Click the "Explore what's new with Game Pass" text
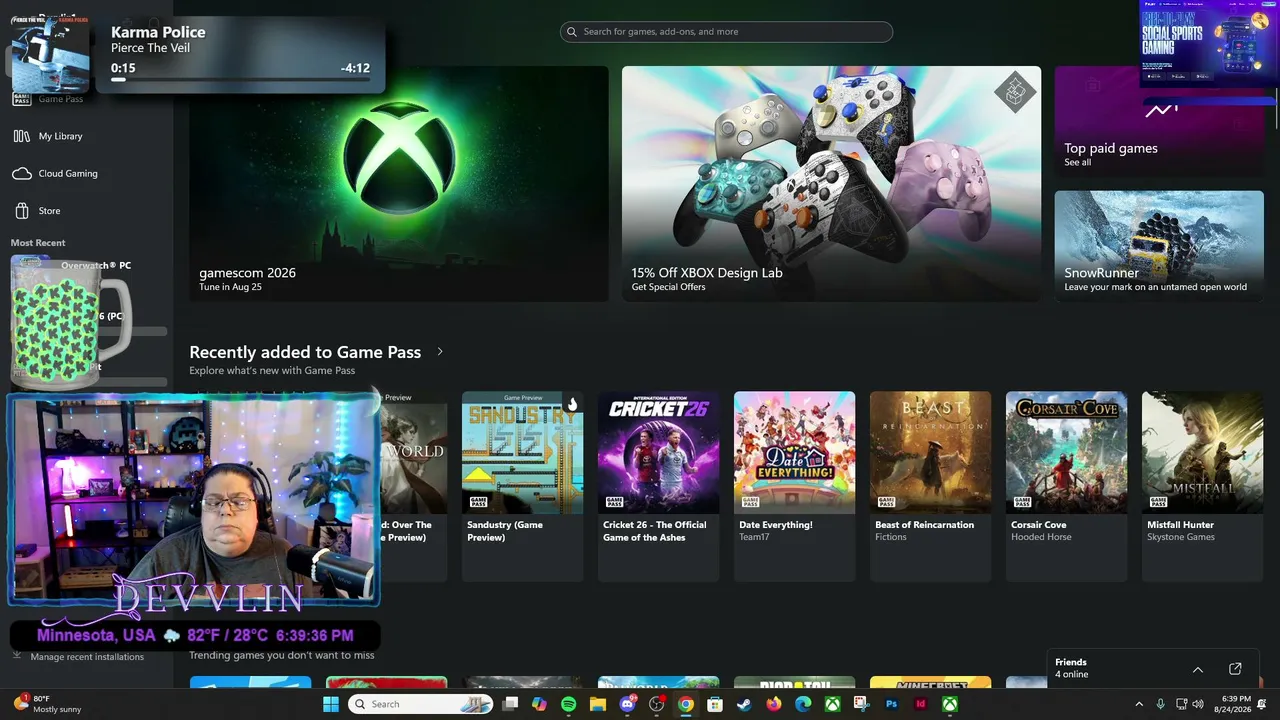The height and width of the screenshot is (720, 1280). click(272, 371)
